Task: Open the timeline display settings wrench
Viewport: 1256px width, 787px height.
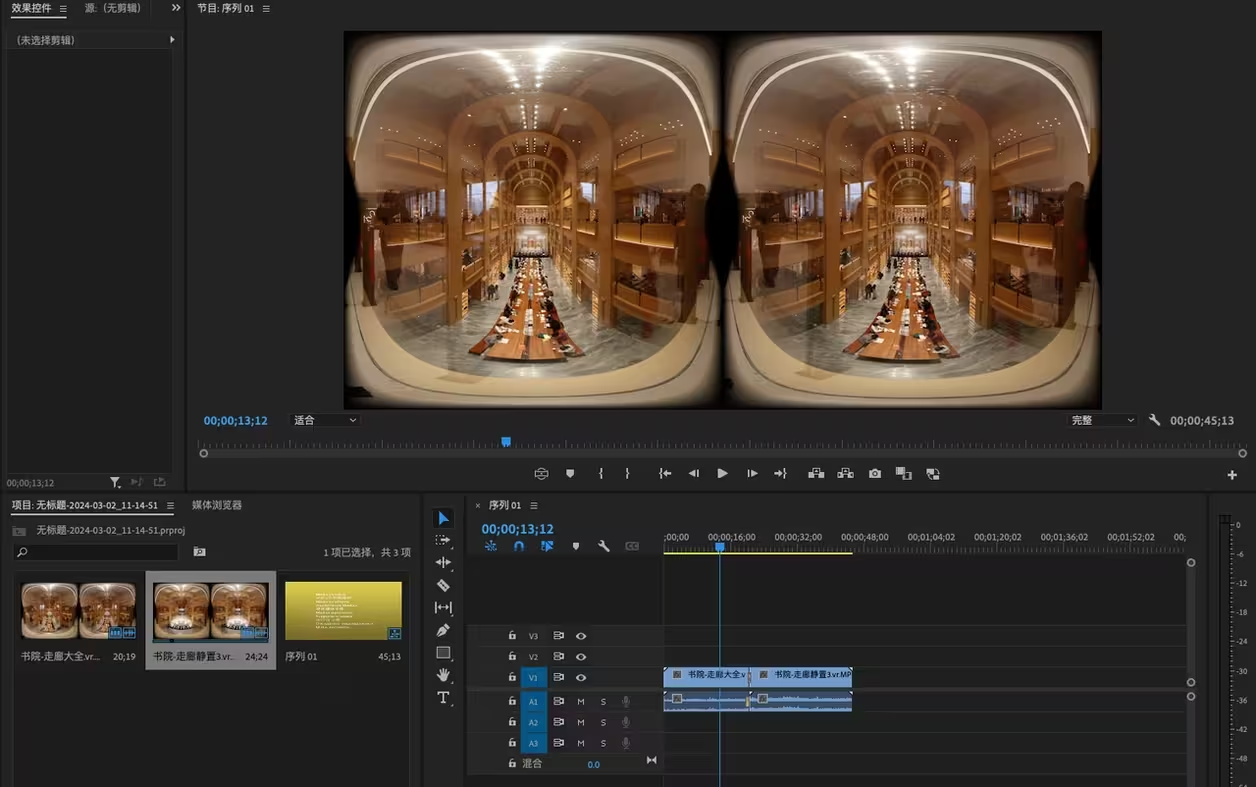Action: [604, 546]
